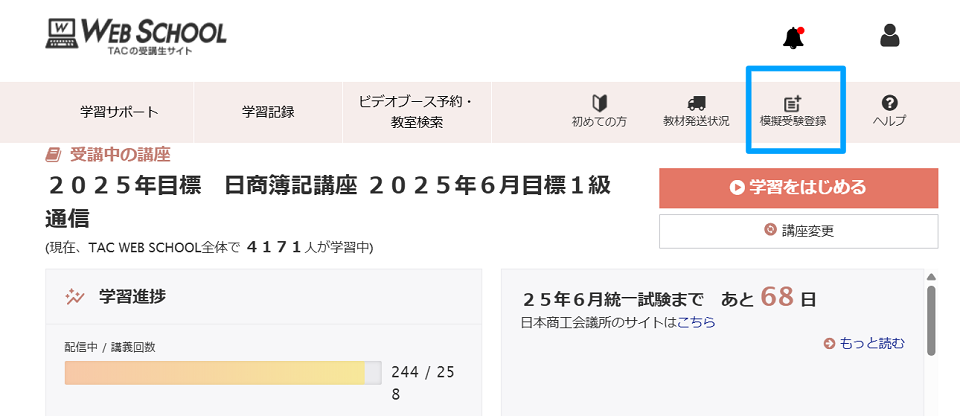960x416 pixels.
Task: Click the 受講中の講座 book icon
Action: pos(54,155)
